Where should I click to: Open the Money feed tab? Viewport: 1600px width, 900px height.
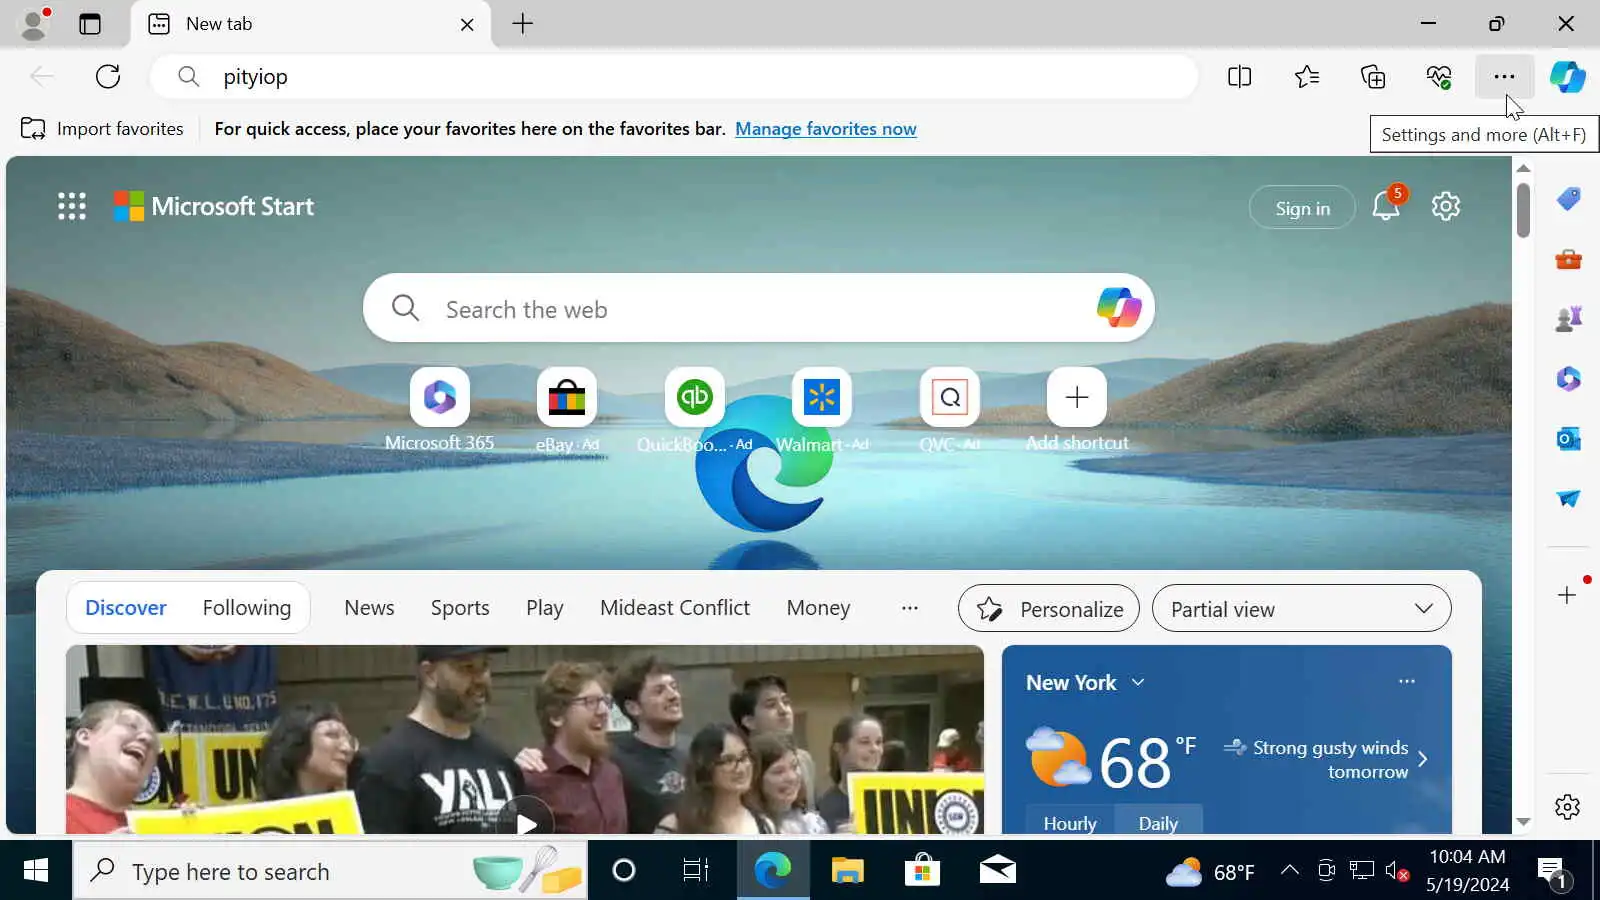pos(818,608)
